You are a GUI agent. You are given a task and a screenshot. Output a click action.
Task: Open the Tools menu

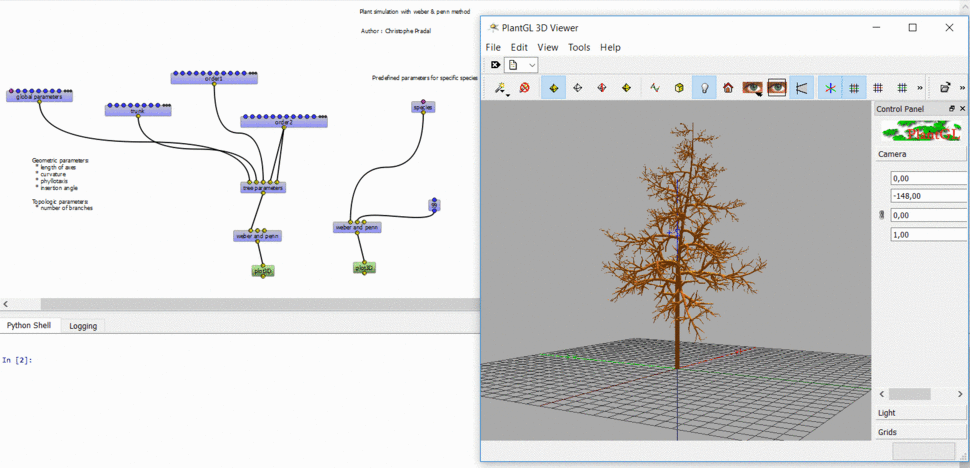coord(579,47)
